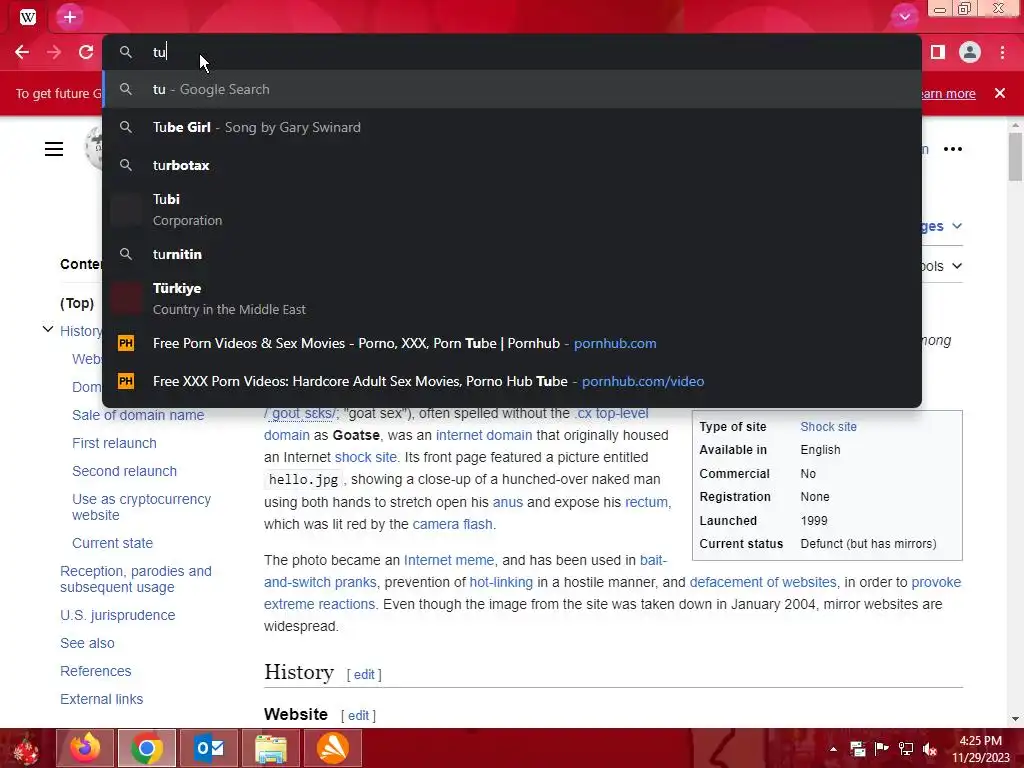Go to 'Sale of domain name' section

(x=138, y=415)
